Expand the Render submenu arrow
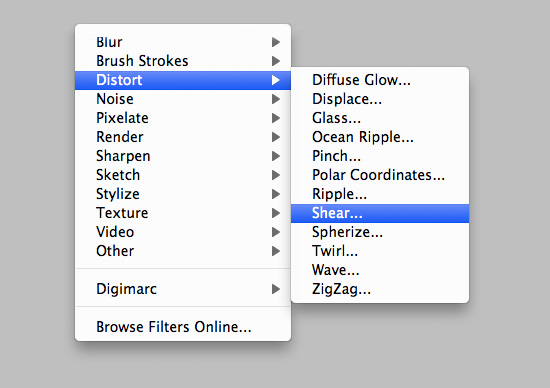 coord(276,137)
